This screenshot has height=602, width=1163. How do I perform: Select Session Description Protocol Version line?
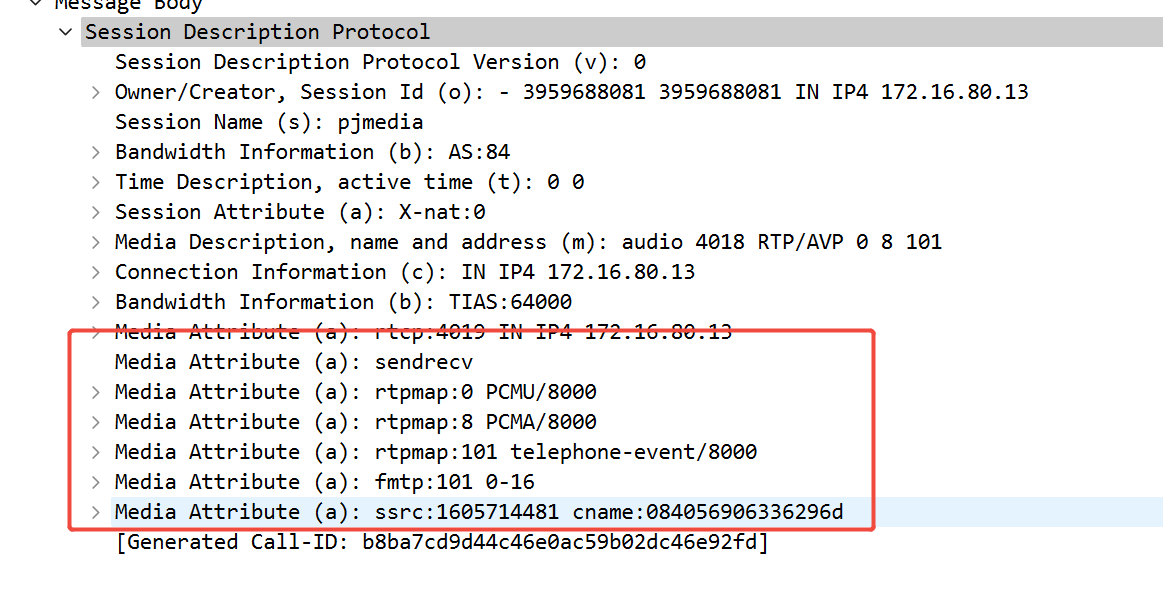[380, 62]
